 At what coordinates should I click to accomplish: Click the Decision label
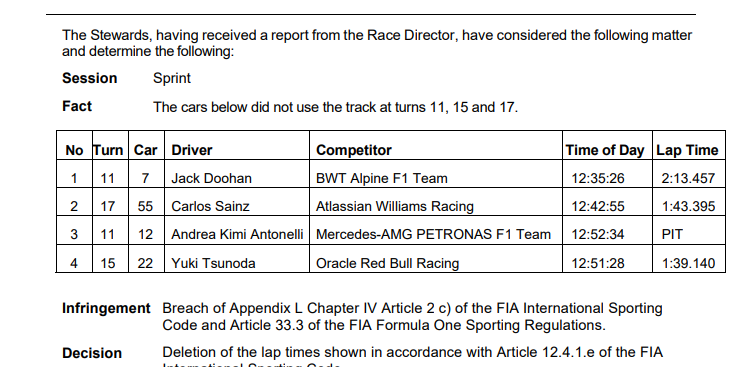point(92,353)
